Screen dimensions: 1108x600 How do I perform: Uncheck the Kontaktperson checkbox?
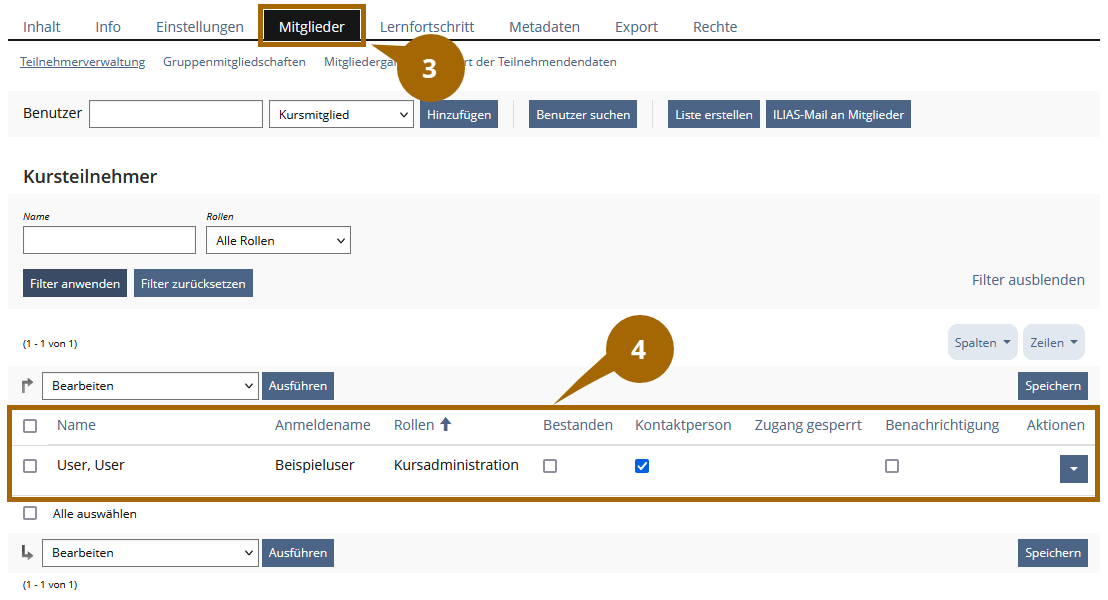[x=642, y=466]
